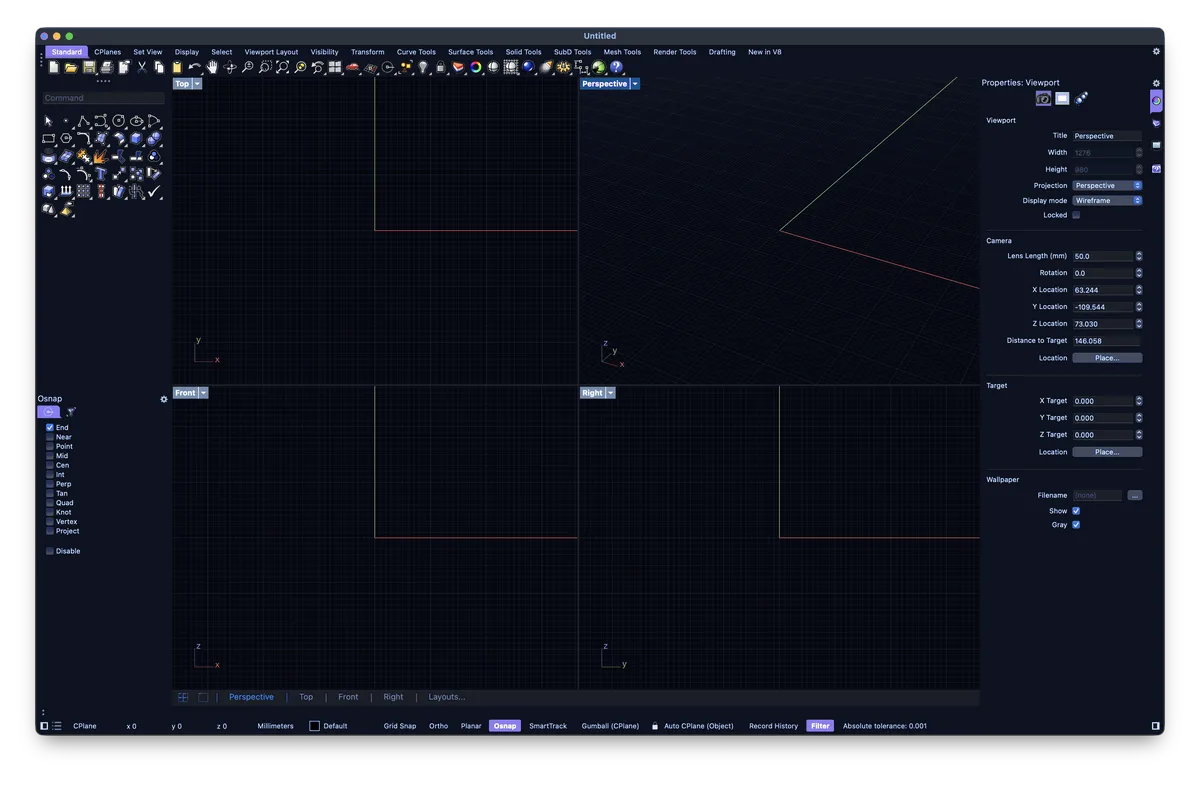Click the Zoom Extents icon
1200x787 pixels.
coord(283,67)
